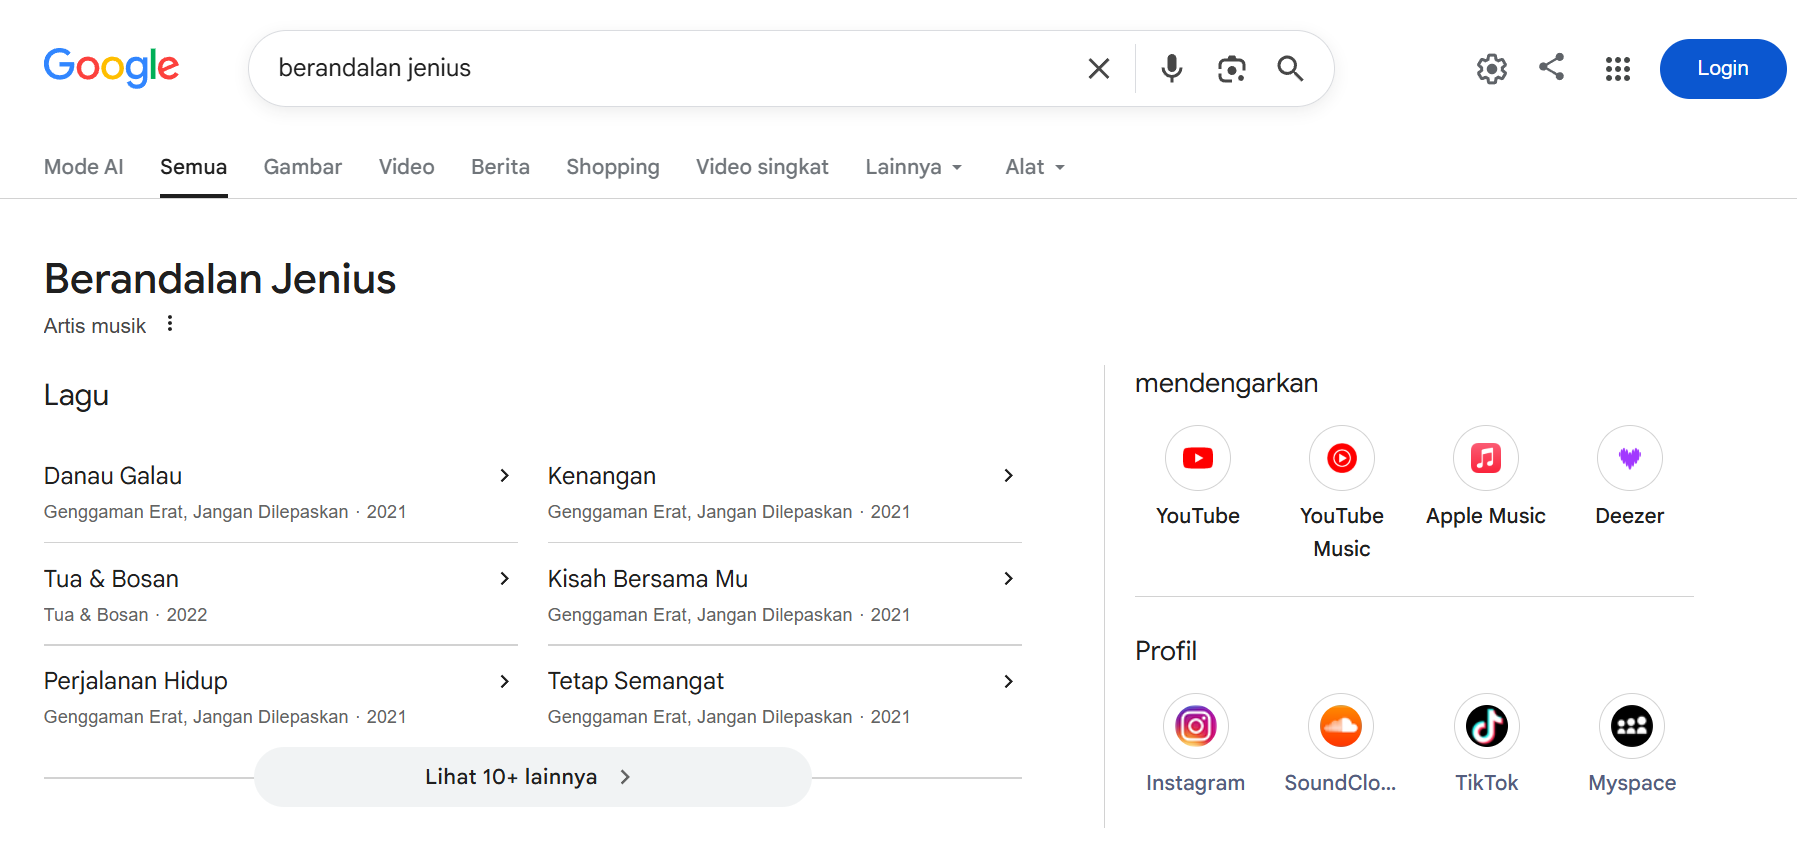Select the Semua tab

pyautogui.click(x=194, y=167)
